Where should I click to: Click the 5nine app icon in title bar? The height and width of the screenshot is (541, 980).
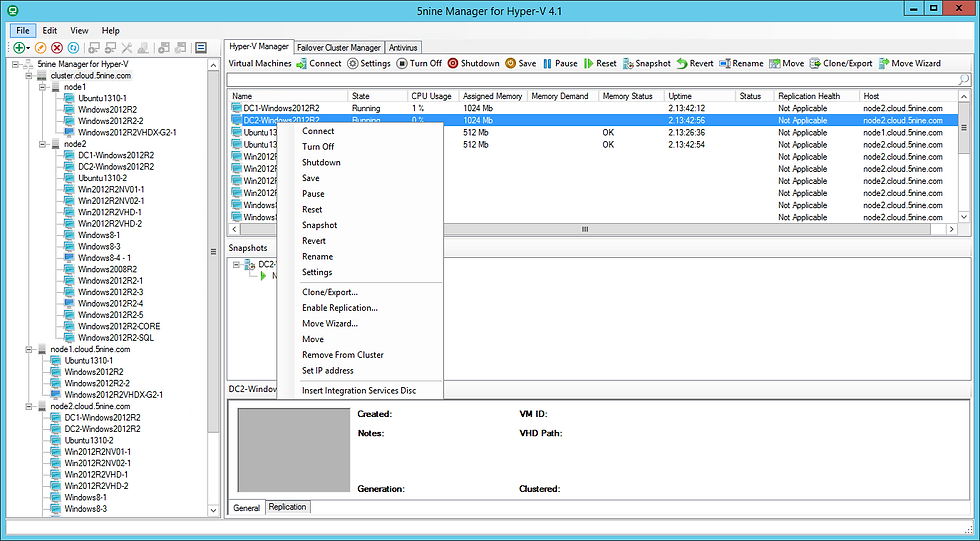[12, 10]
